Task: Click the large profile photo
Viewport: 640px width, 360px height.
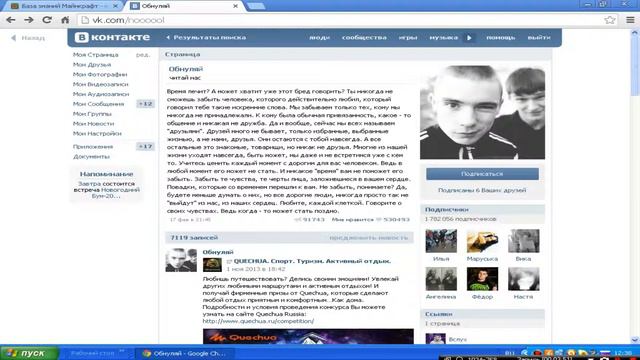Action: coord(482,112)
